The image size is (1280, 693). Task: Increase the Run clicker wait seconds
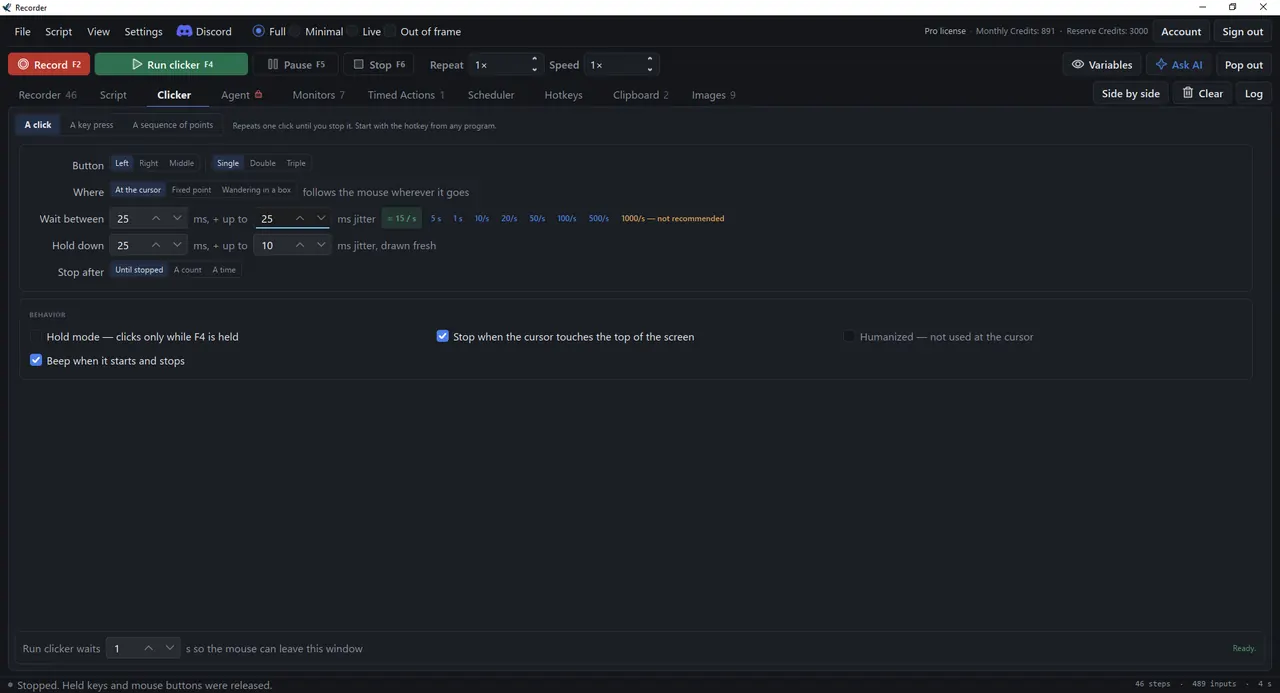[x=148, y=648]
